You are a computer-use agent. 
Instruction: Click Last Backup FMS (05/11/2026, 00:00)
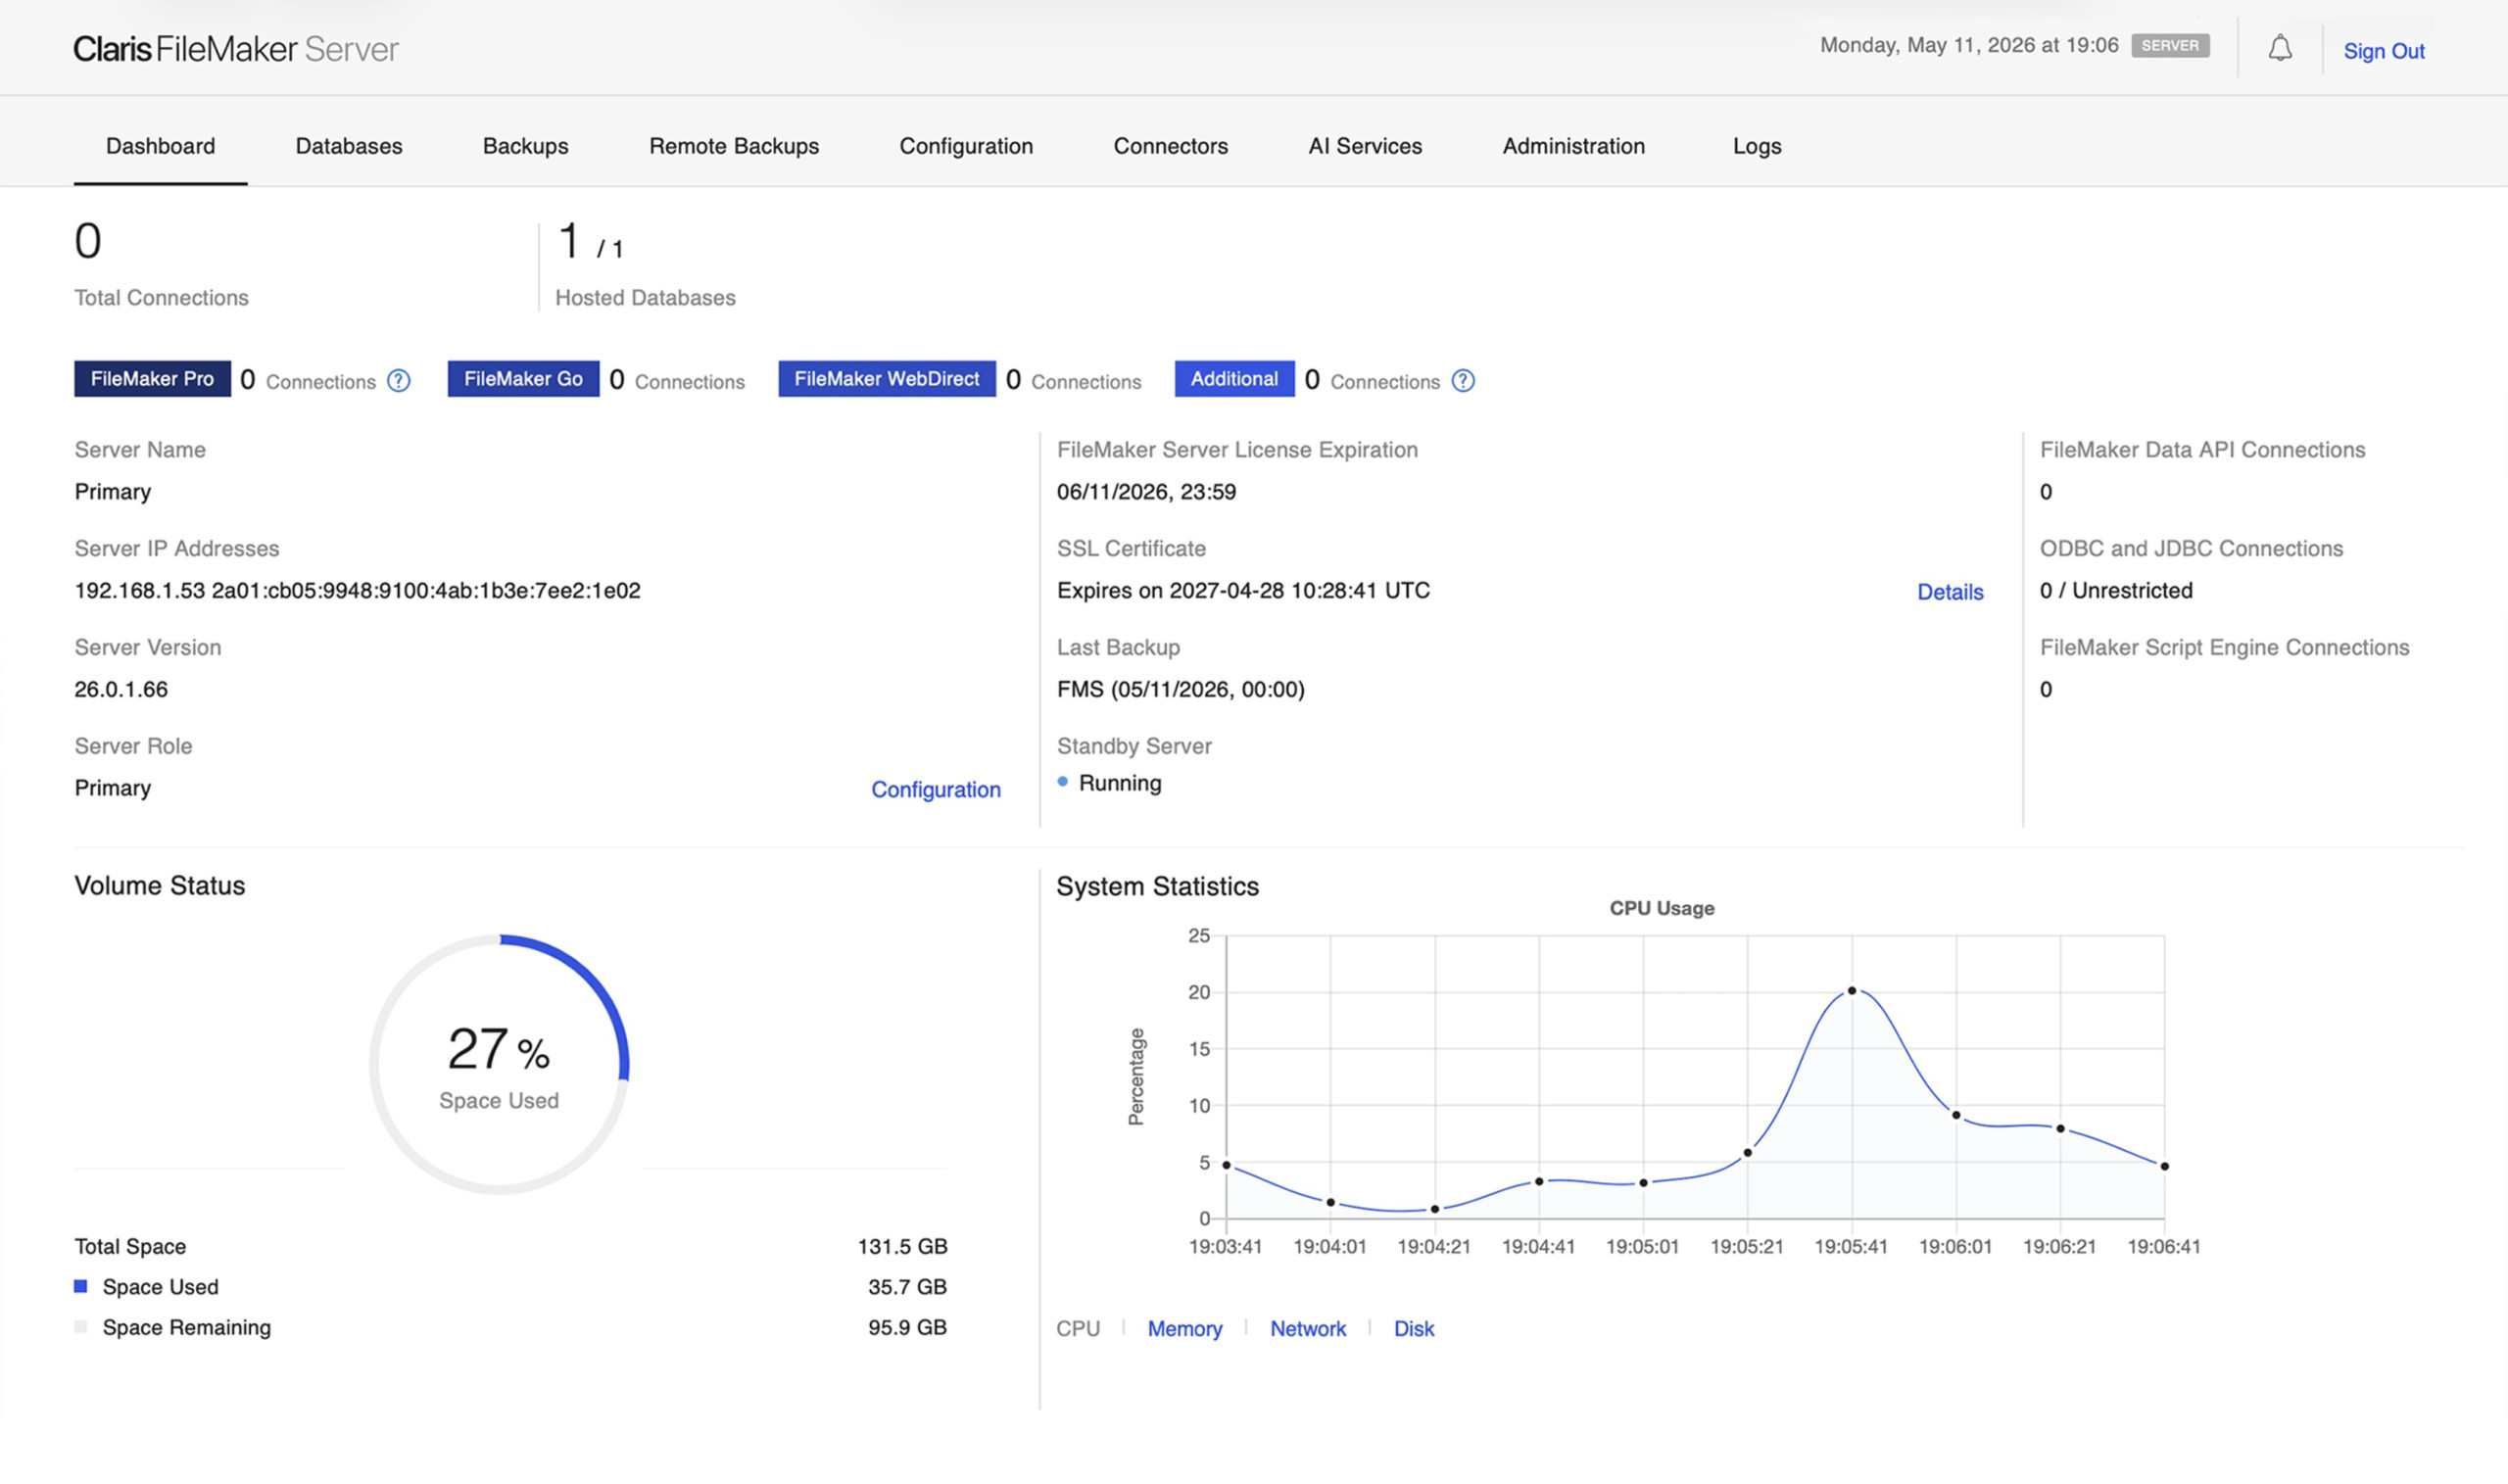(x=1181, y=689)
